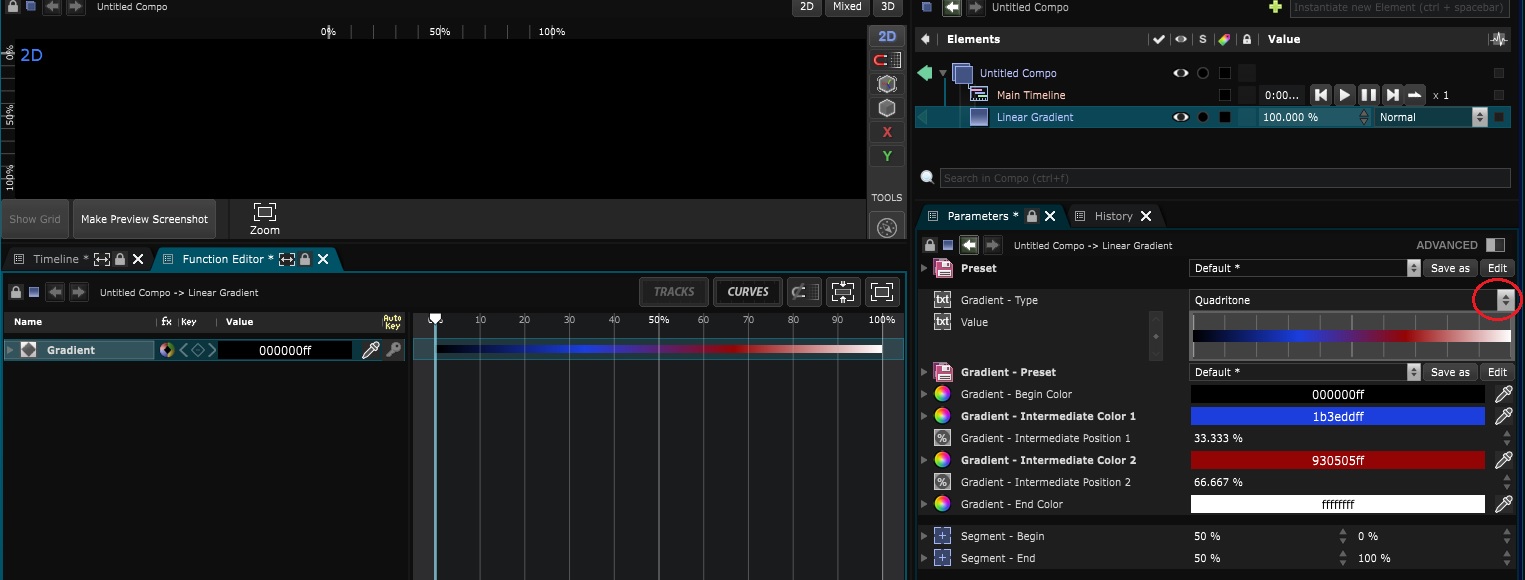The height and width of the screenshot is (580, 1525).
Task: Toggle solo circle for Untitled Compo
Action: click(1203, 73)
